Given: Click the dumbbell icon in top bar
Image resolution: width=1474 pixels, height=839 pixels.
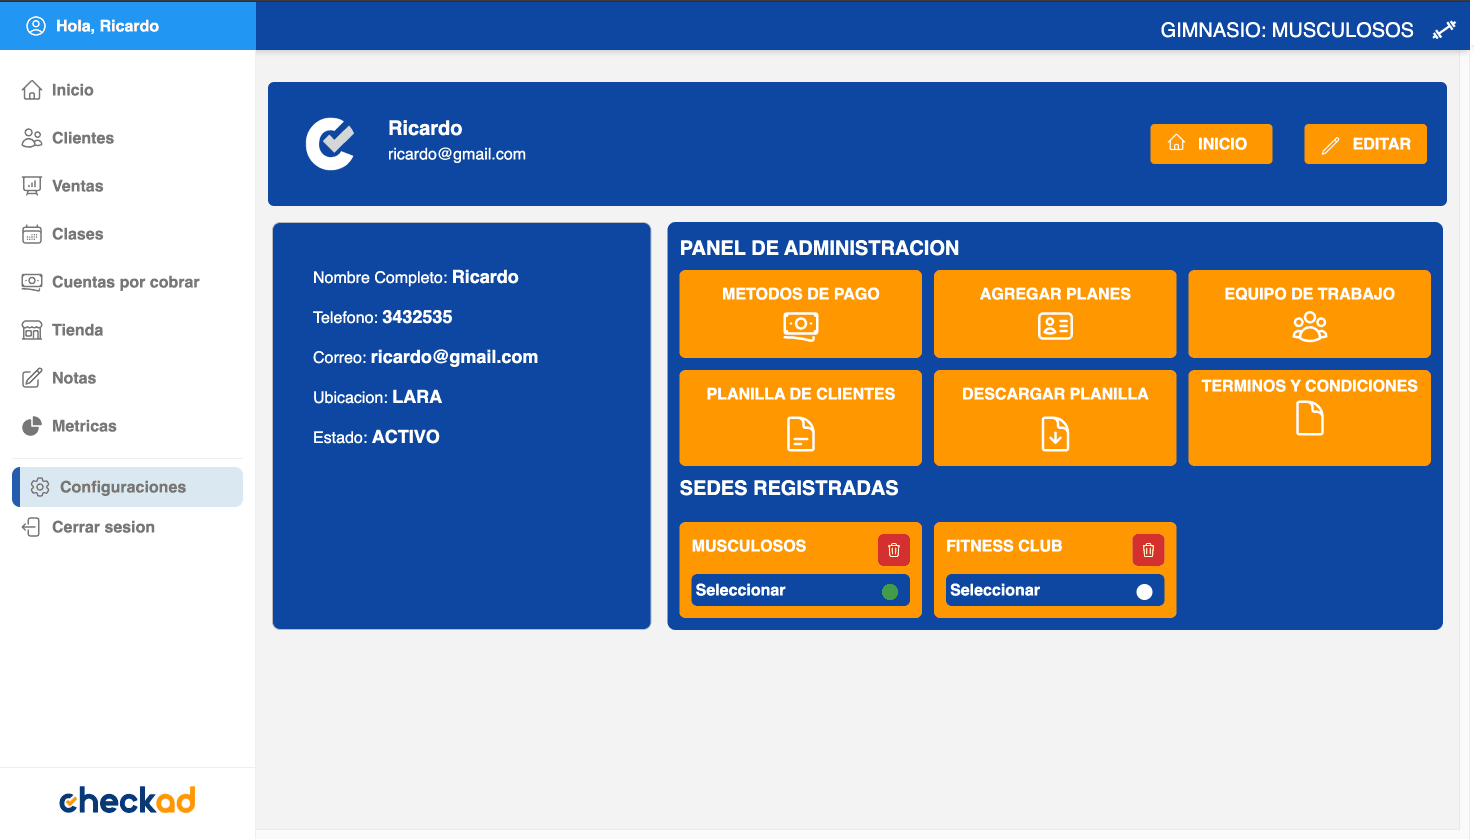Looking at the screenshot, I should (1443, 30).
